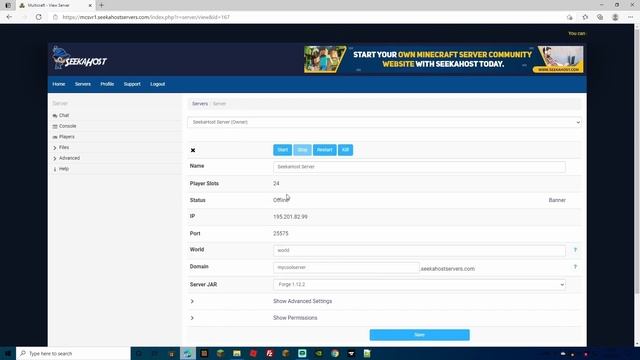Click the Domain input field
The height and width of the screenshot is (360, 640).
point(346,267)
